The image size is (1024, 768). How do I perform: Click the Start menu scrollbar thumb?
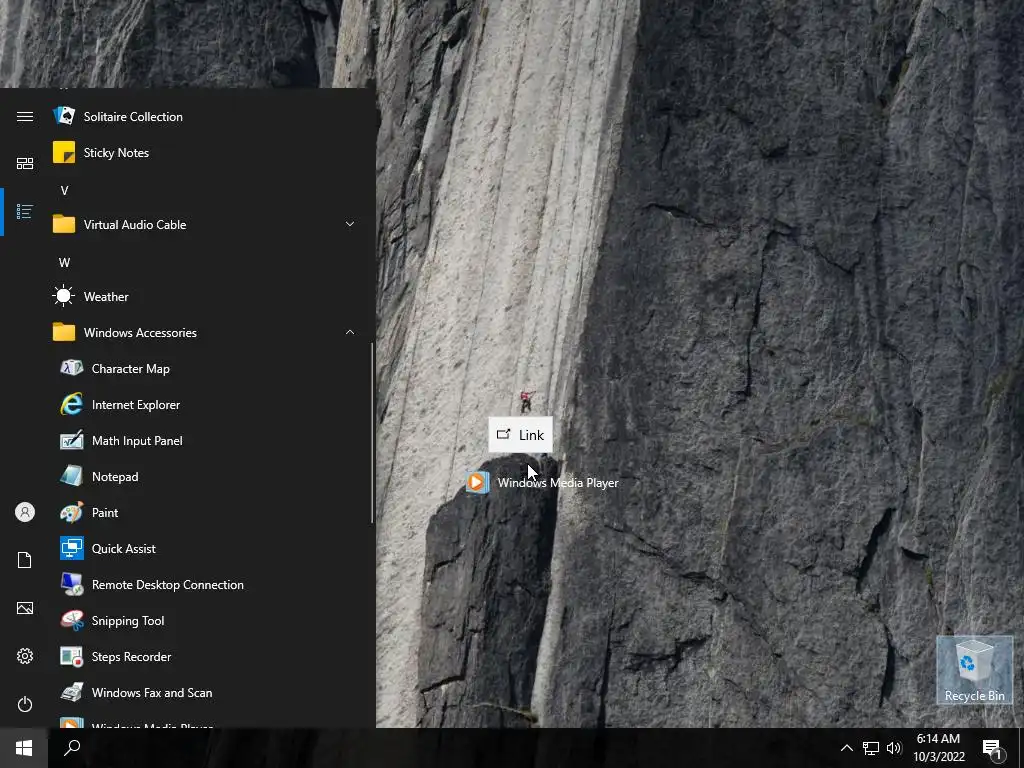[372, 432]
